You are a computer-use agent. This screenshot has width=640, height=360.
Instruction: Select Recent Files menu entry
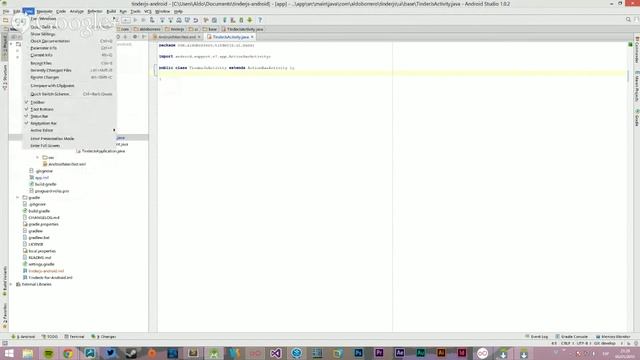pos(69,63)
